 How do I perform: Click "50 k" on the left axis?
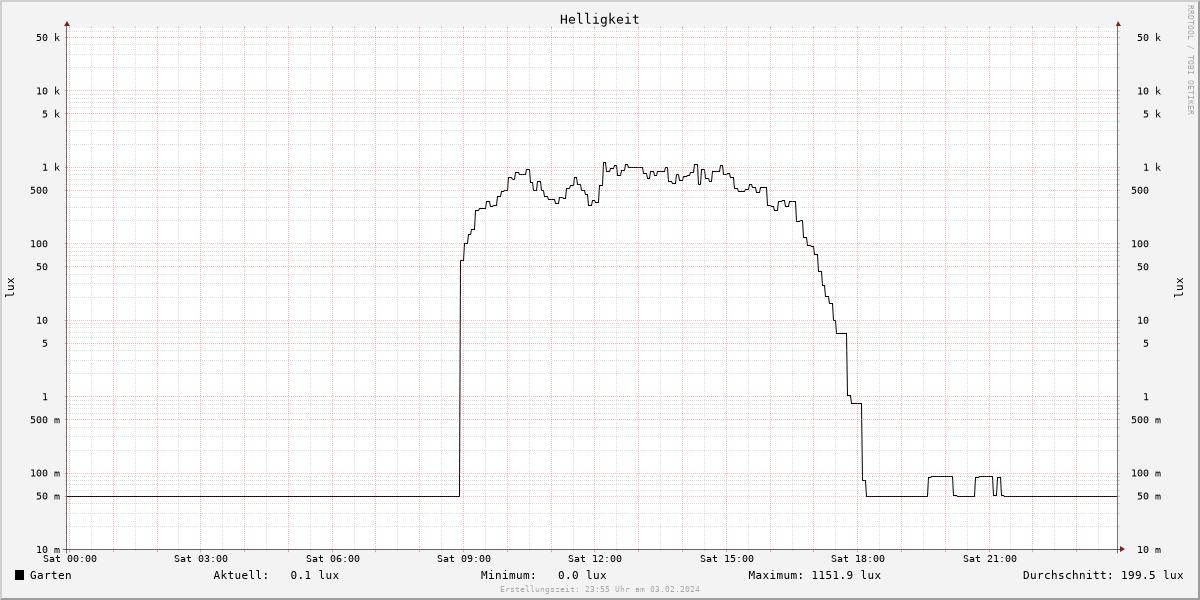[48, 38]
